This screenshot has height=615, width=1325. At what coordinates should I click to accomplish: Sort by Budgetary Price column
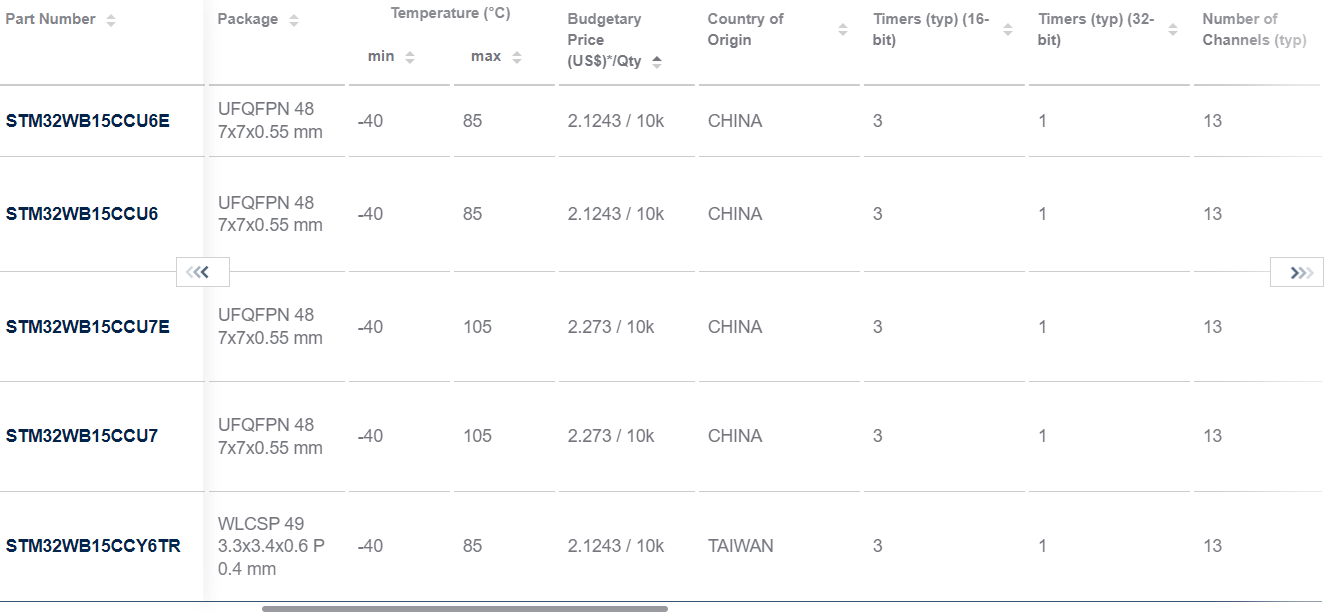(657, 61)
